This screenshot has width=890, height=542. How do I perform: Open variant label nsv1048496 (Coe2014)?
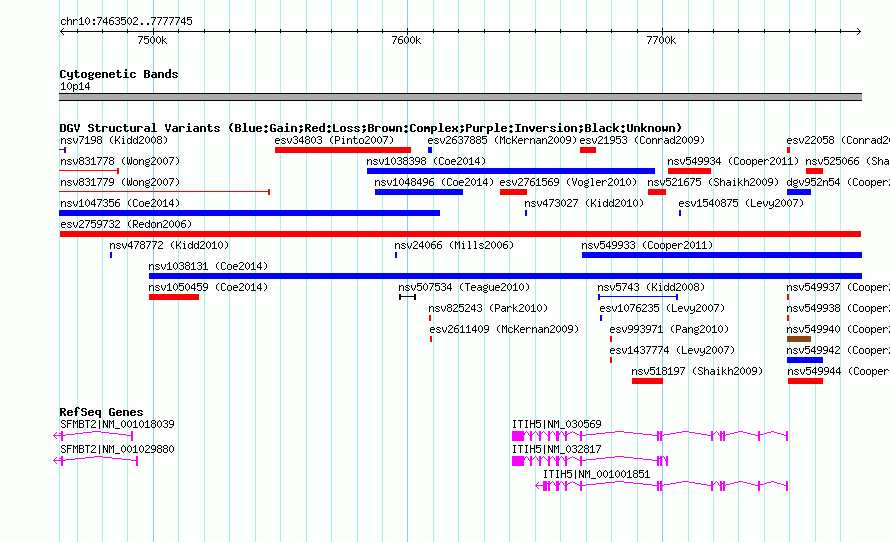pos(434,182)
